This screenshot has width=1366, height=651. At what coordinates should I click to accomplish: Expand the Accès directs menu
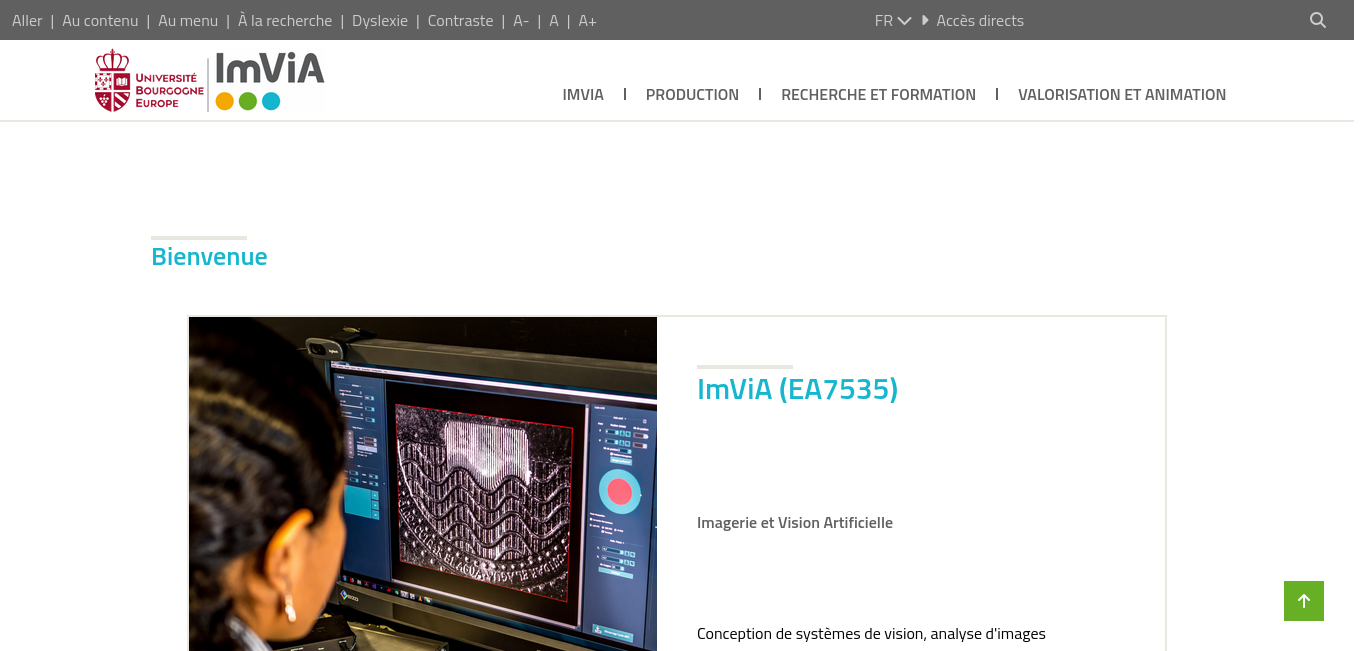tap(973, 20)
